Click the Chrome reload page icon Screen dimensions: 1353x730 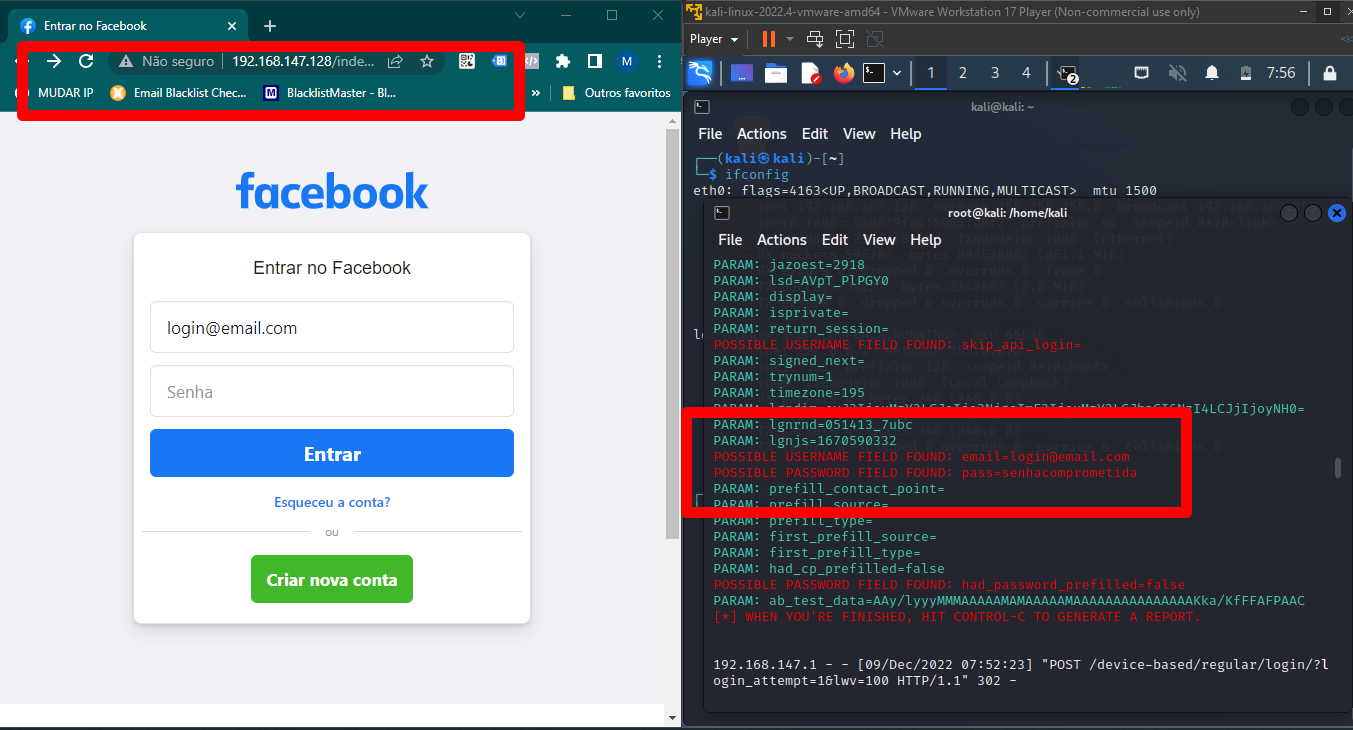click(86, 61)
